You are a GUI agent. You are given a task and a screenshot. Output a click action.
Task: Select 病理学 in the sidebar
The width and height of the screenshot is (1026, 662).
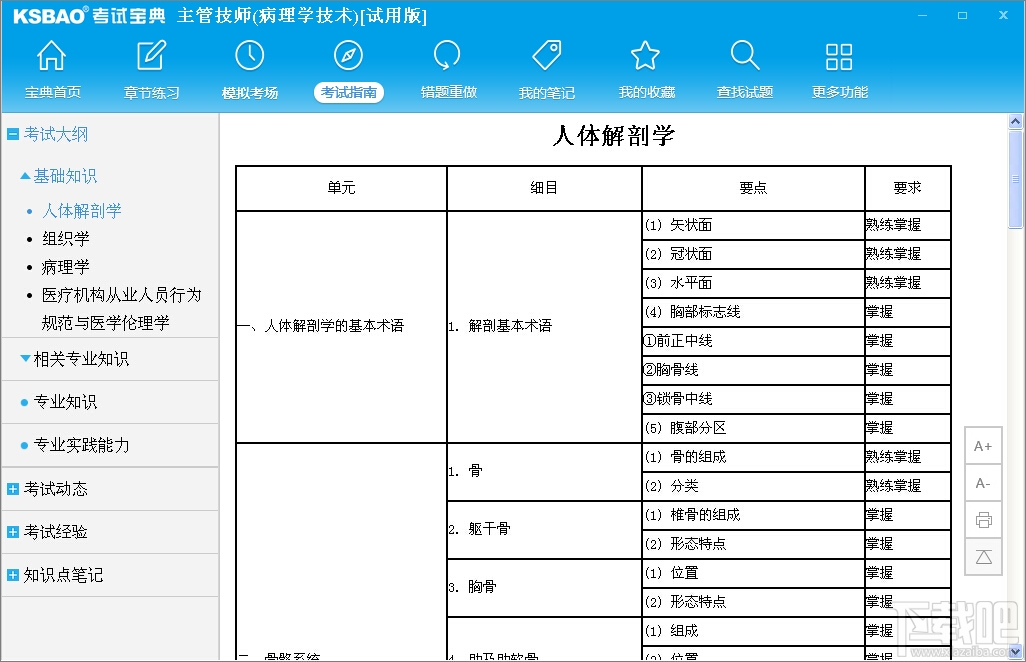[x=65, y=267]
